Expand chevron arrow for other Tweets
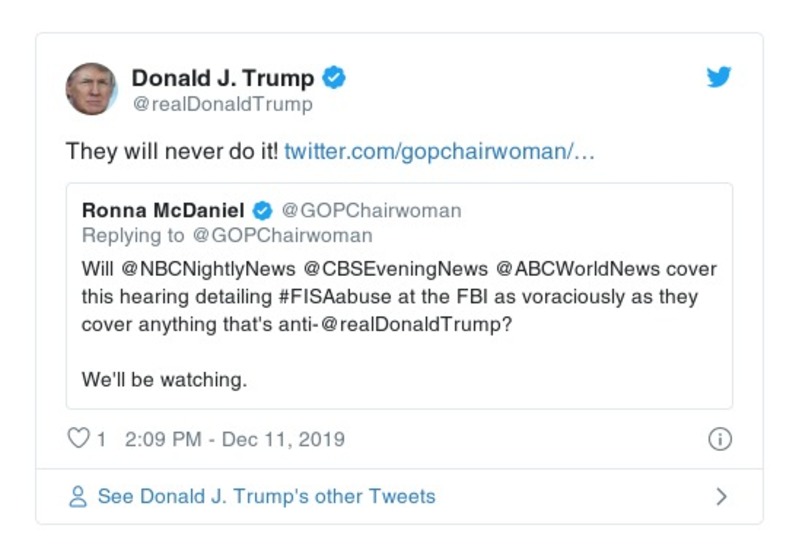Image resolution: width=799 pixels, height=560 pixels. pyautogui.click(x=721, y=497)
